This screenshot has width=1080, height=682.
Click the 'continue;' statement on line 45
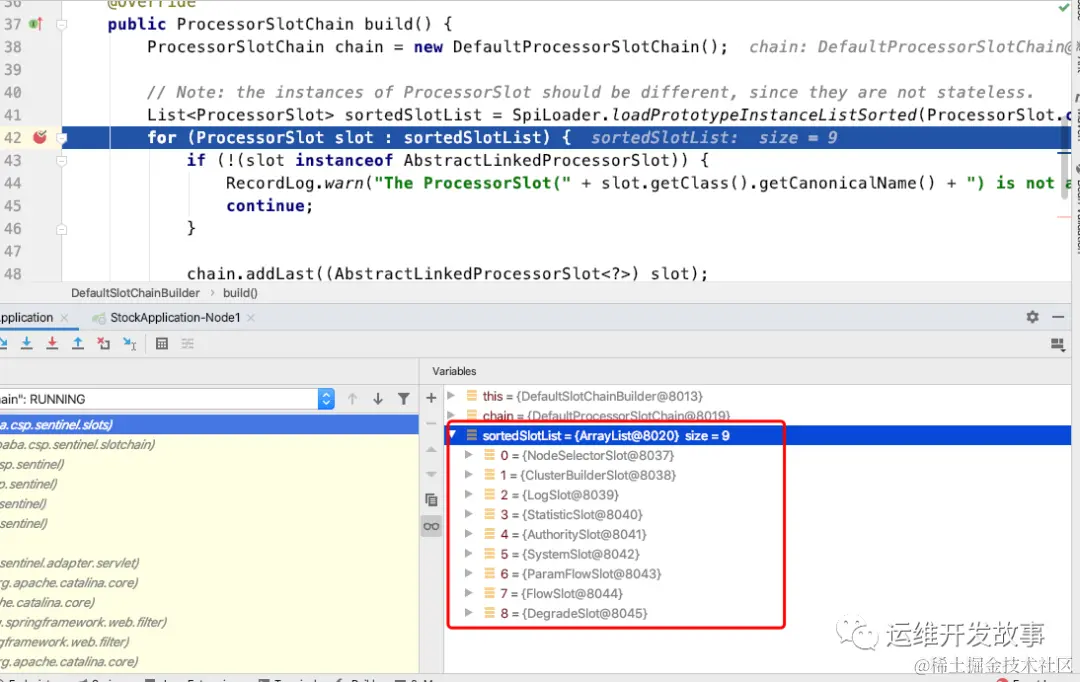tap(269, 205)
